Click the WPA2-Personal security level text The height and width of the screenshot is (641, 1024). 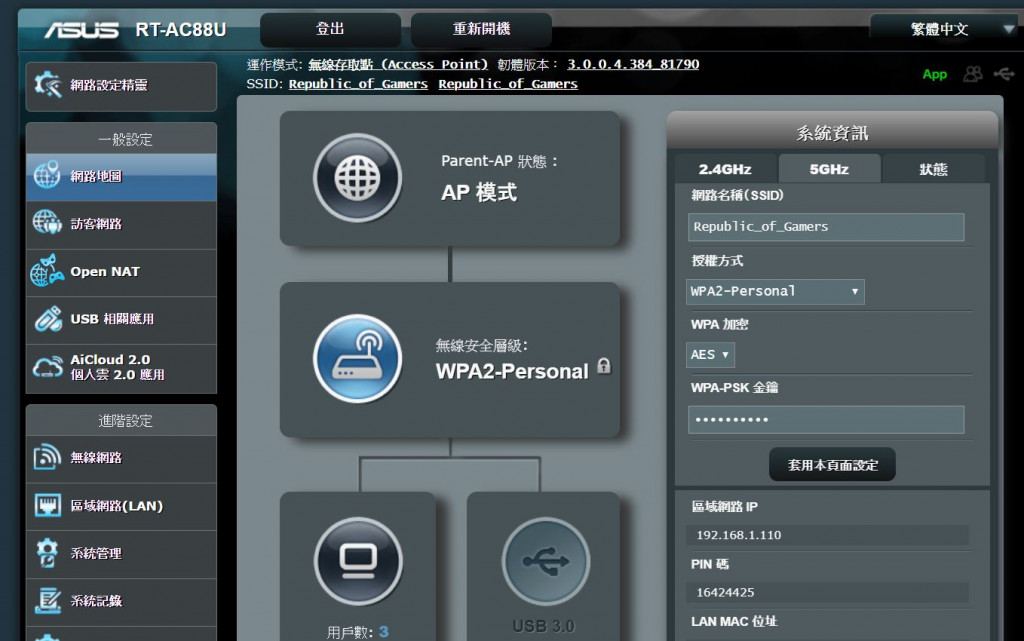512,371
